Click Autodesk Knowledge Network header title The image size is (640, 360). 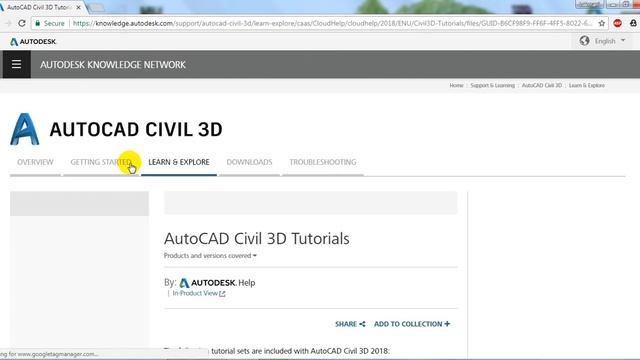point(113,64)
